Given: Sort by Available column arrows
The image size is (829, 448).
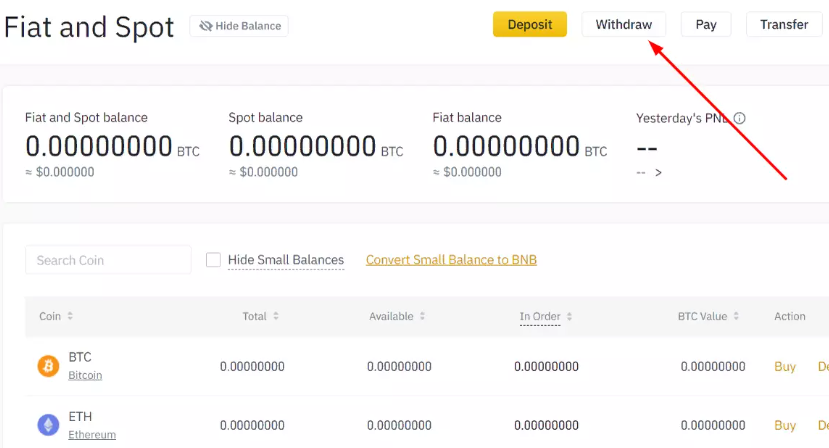Looking at the screenshot, I should tap(422, 316).
